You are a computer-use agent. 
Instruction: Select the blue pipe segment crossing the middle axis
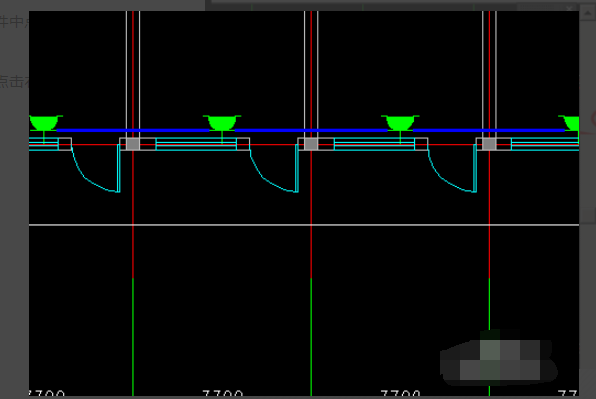click(311, 130)
